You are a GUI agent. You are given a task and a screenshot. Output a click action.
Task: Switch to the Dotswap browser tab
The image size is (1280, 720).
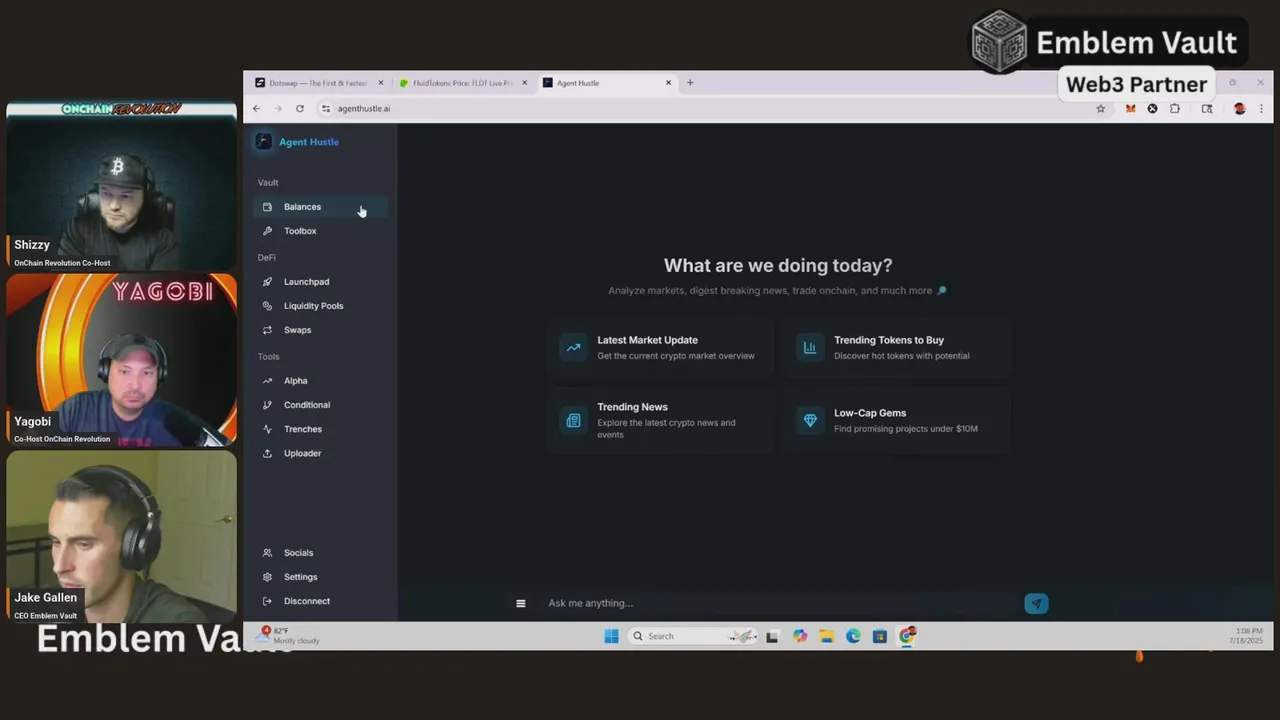[x=317, y=83]
